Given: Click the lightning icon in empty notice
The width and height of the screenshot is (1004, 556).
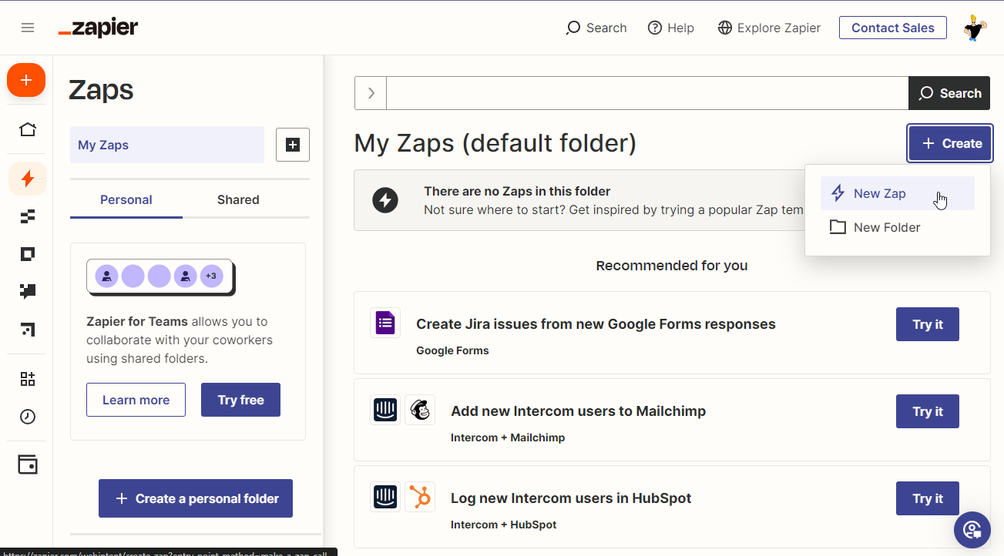Looking at the screenshot, I should pos(385,200).
